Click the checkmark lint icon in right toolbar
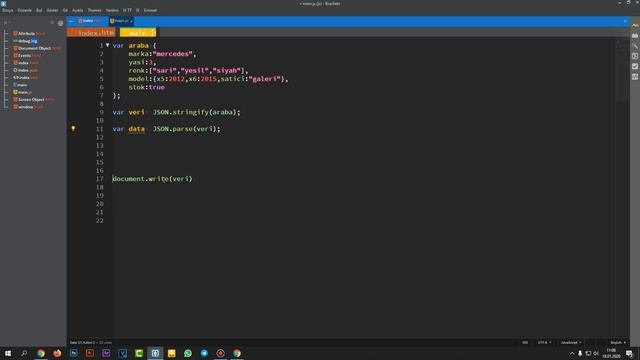Viewport: 640px width, 360px height. pyautogui.click(x=635, y=67)
